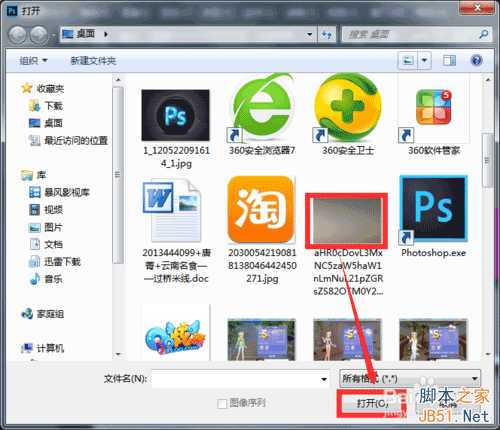Expand the address bar history dropdown
Screen dimensions: 500x430
point(309,34)
